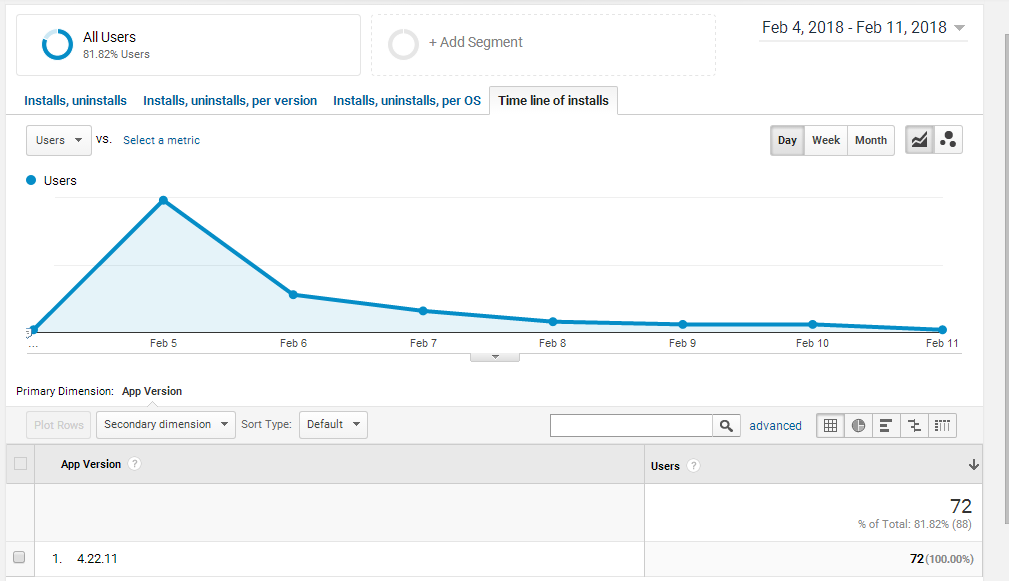1009x581 pixels.
Task: Switch to motion chart view
Action: 948,140
